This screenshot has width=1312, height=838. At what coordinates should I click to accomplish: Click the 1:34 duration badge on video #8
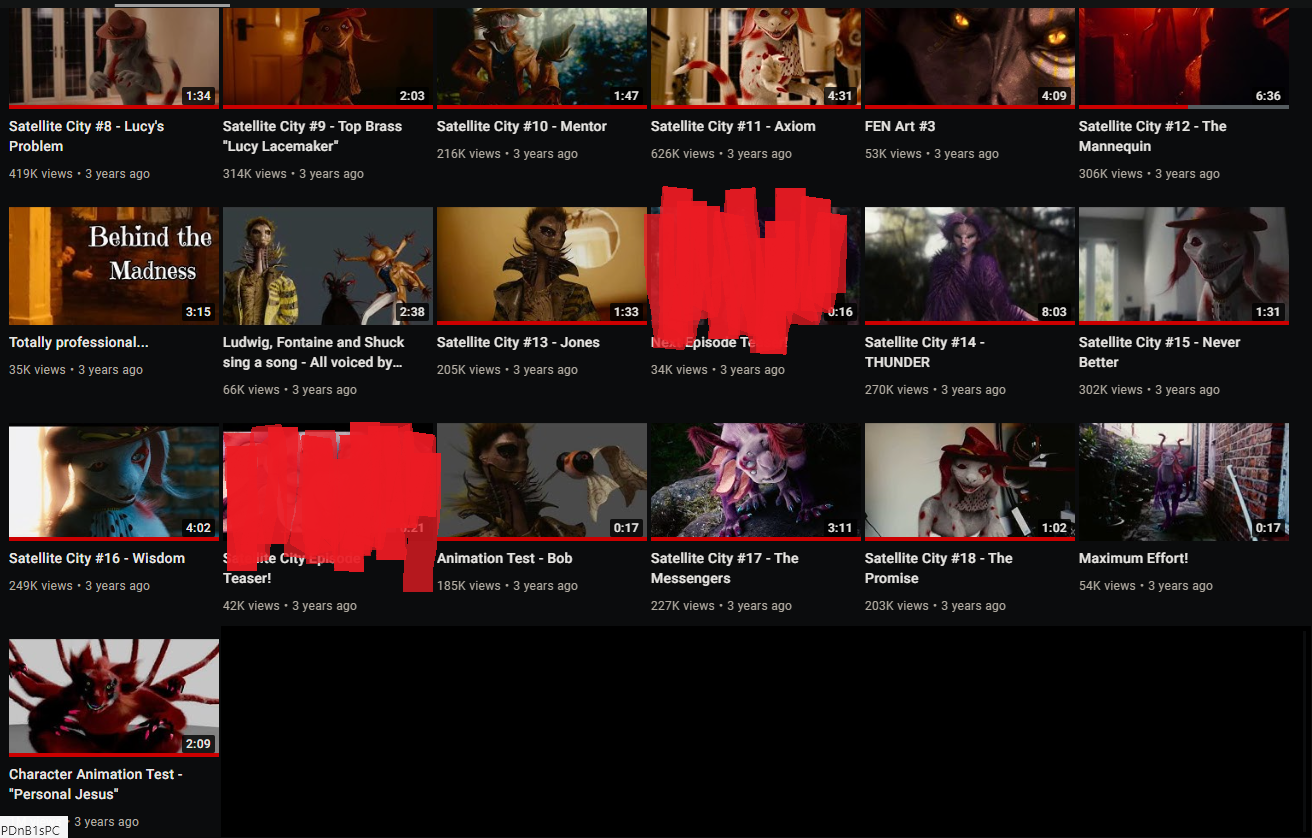199,96
